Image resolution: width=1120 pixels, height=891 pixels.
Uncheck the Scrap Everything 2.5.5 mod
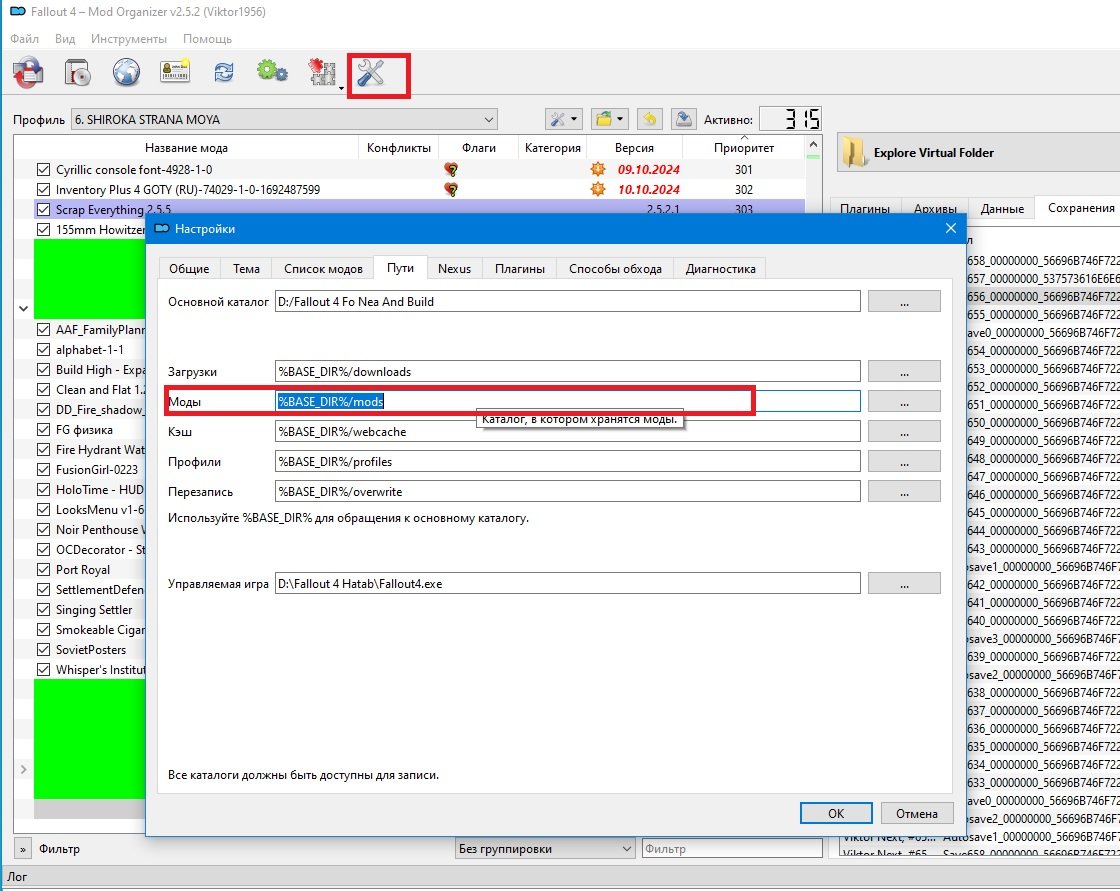(x=43, y=210)
